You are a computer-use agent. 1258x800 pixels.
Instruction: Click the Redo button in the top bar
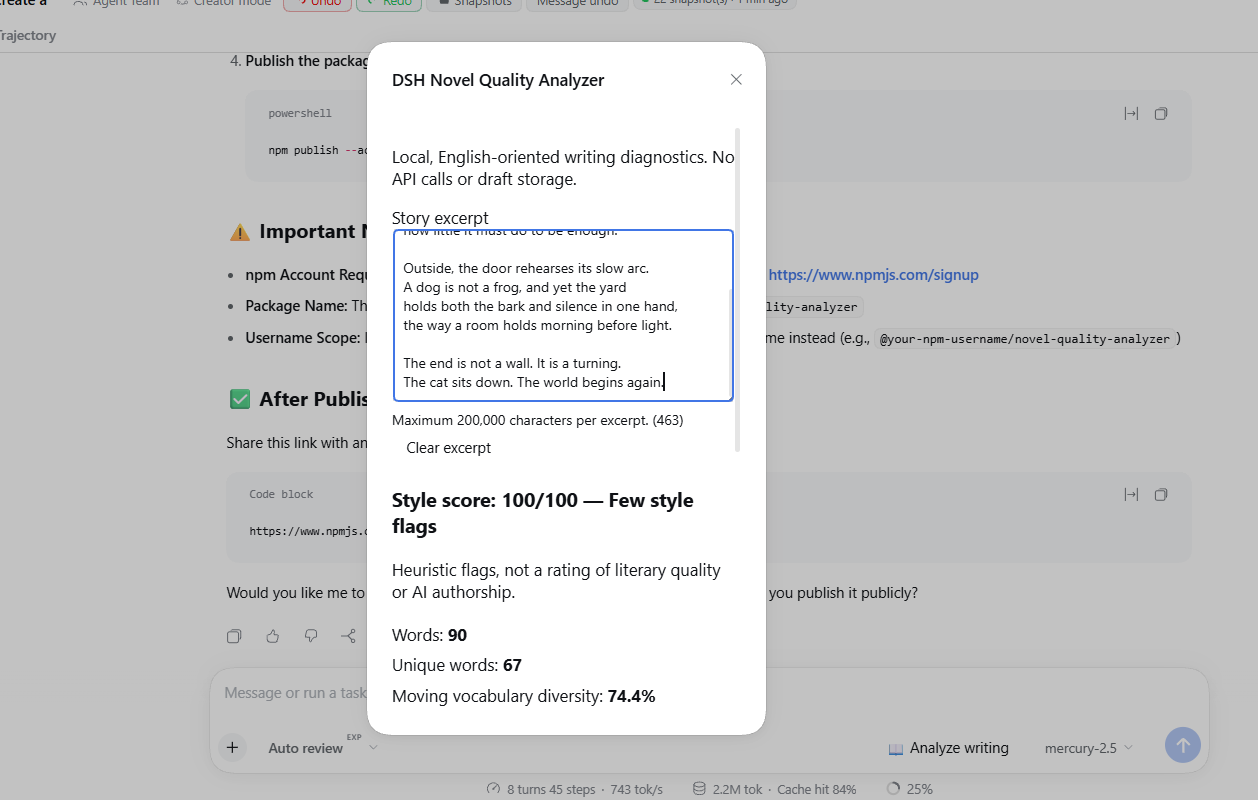388,4
